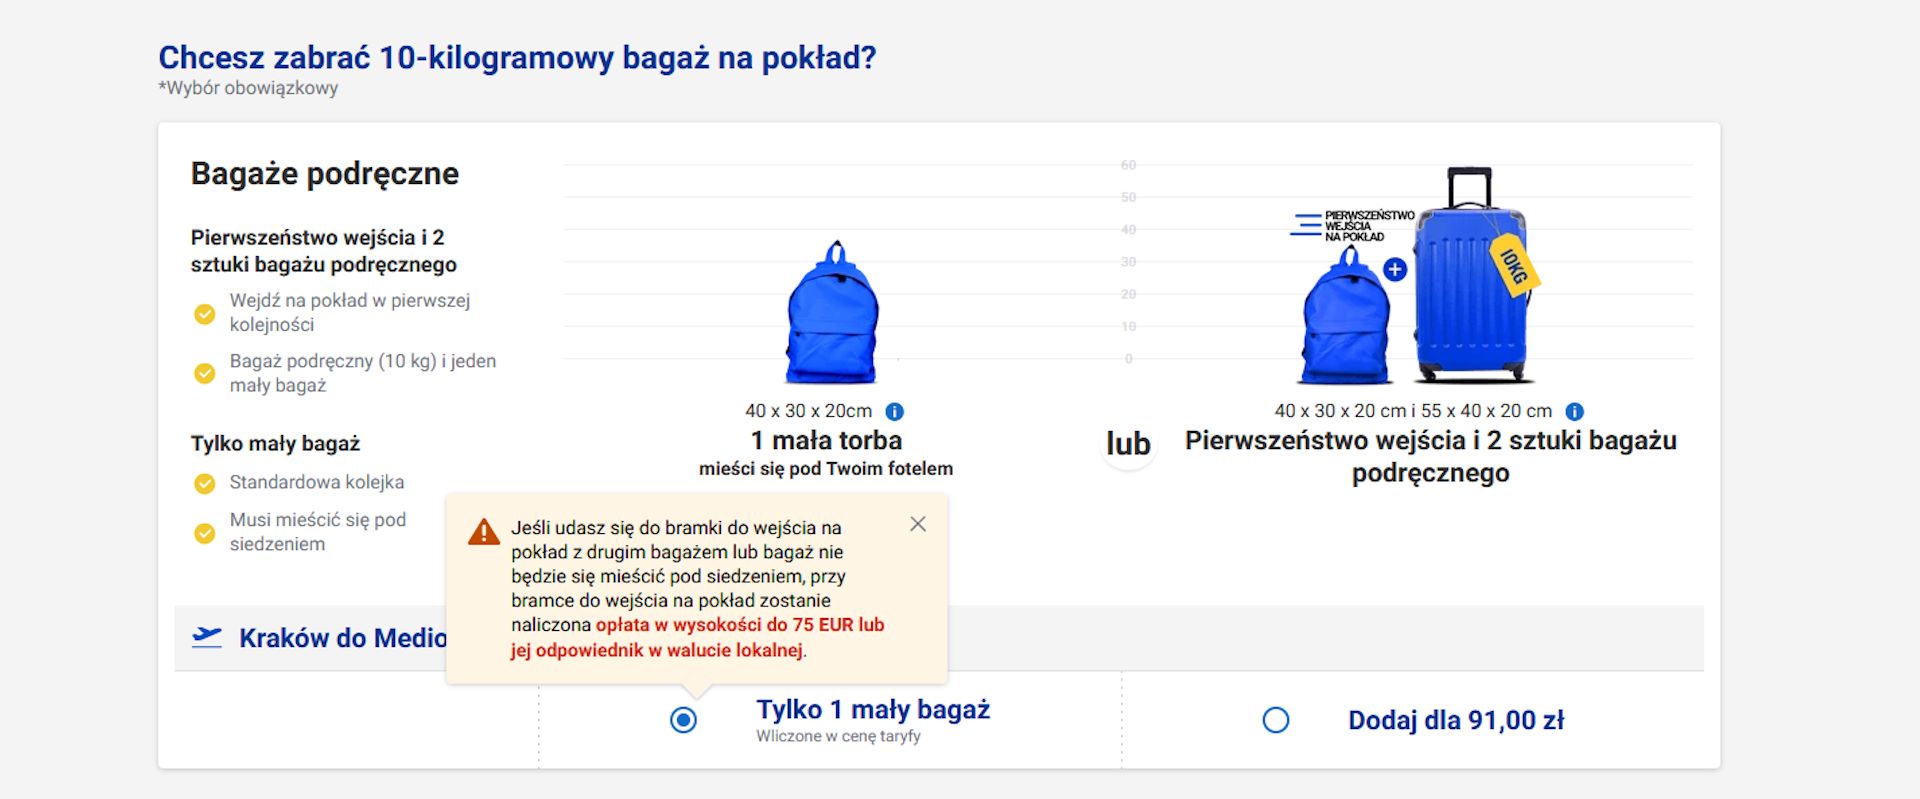Click checkmark beside 'Musi mieścić się pod siedzeniem'
This screenshot has width=1920, height=799.
205,533
